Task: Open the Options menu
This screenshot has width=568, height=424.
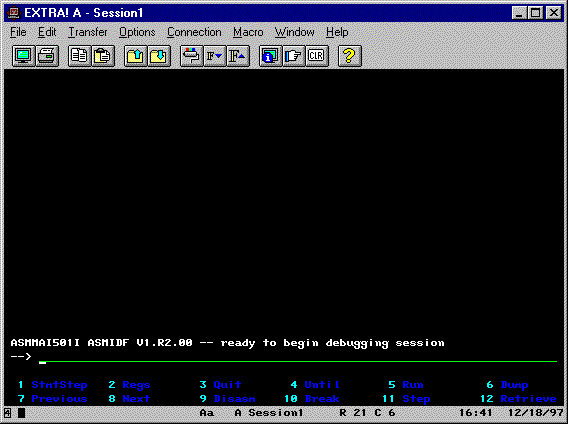Action: [137, 32]
